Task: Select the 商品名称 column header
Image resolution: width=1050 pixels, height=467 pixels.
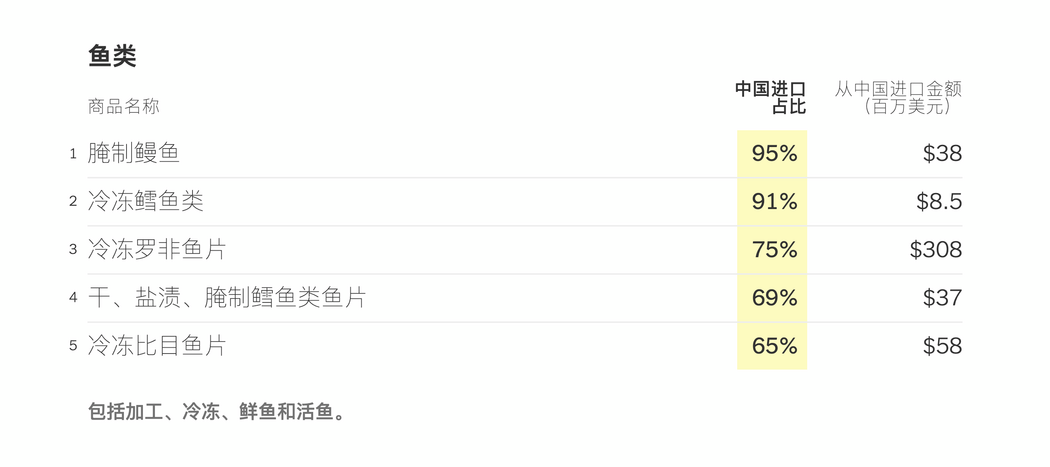Action: point(124,107)
